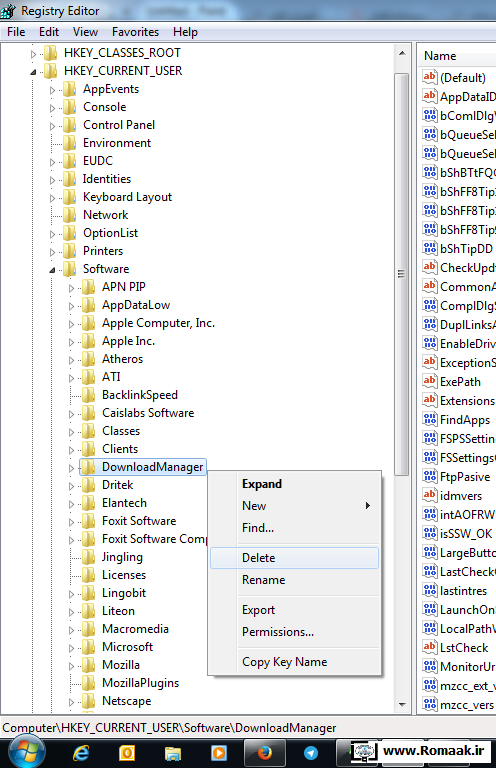
Task: Click the tree vertical scrollbar thumb
Action: coord(402,274)
